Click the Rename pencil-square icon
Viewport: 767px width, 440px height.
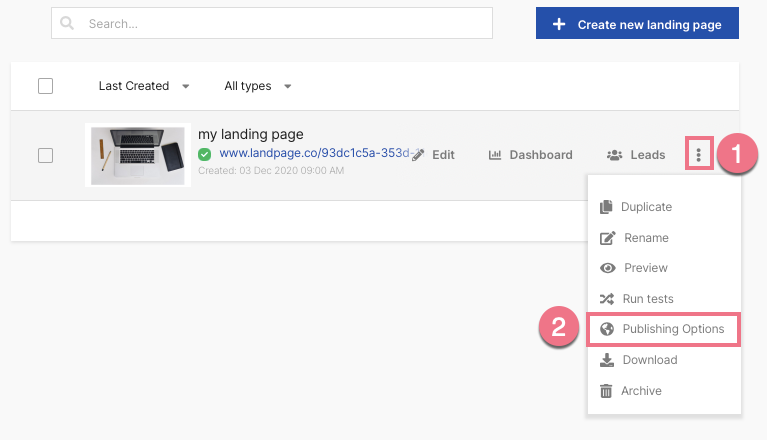coord(608,238)
